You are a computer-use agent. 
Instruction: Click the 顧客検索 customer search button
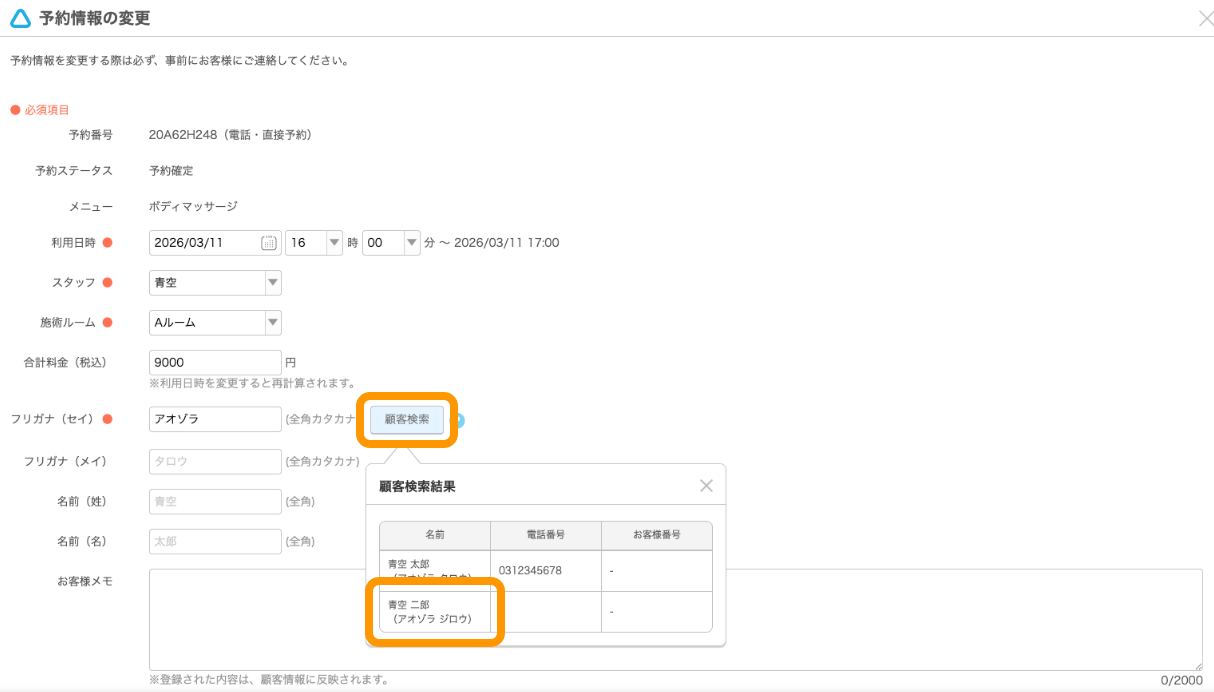click(406, 420)
